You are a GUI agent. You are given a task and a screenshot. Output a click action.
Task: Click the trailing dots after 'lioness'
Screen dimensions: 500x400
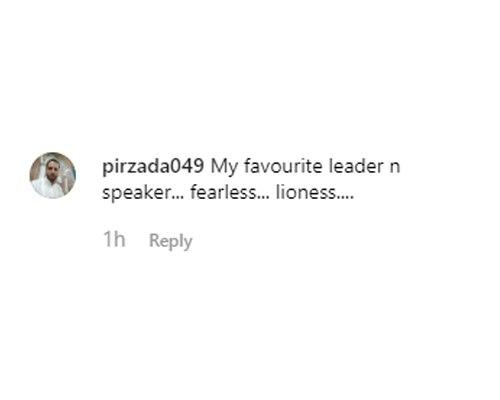click(x=345, y=199)
